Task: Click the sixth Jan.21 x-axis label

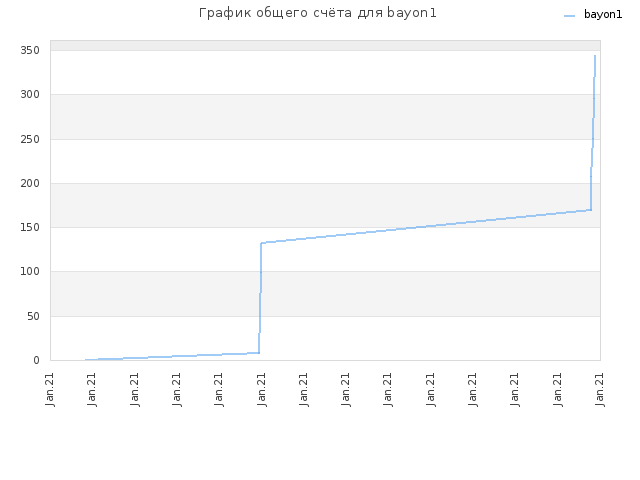Action: (x=261, y=389)
